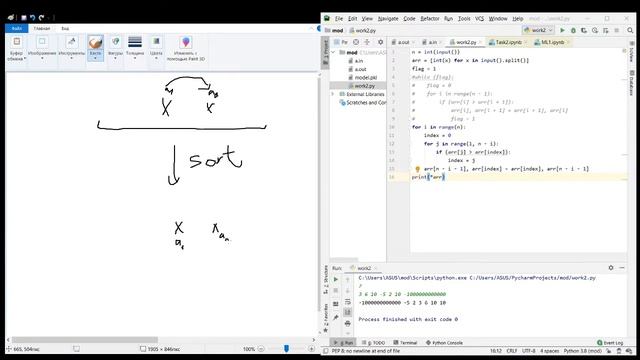Screen dimensions: 640x360
Task: Click the zoom out minus button in Paint
Action: pyautogui.click(x=261, y=349)
